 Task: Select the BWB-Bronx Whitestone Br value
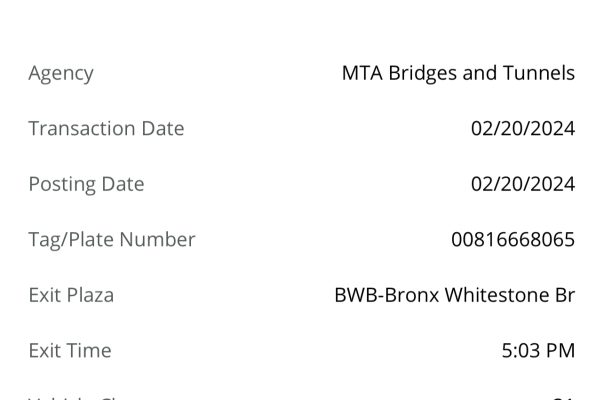point(455,295)
